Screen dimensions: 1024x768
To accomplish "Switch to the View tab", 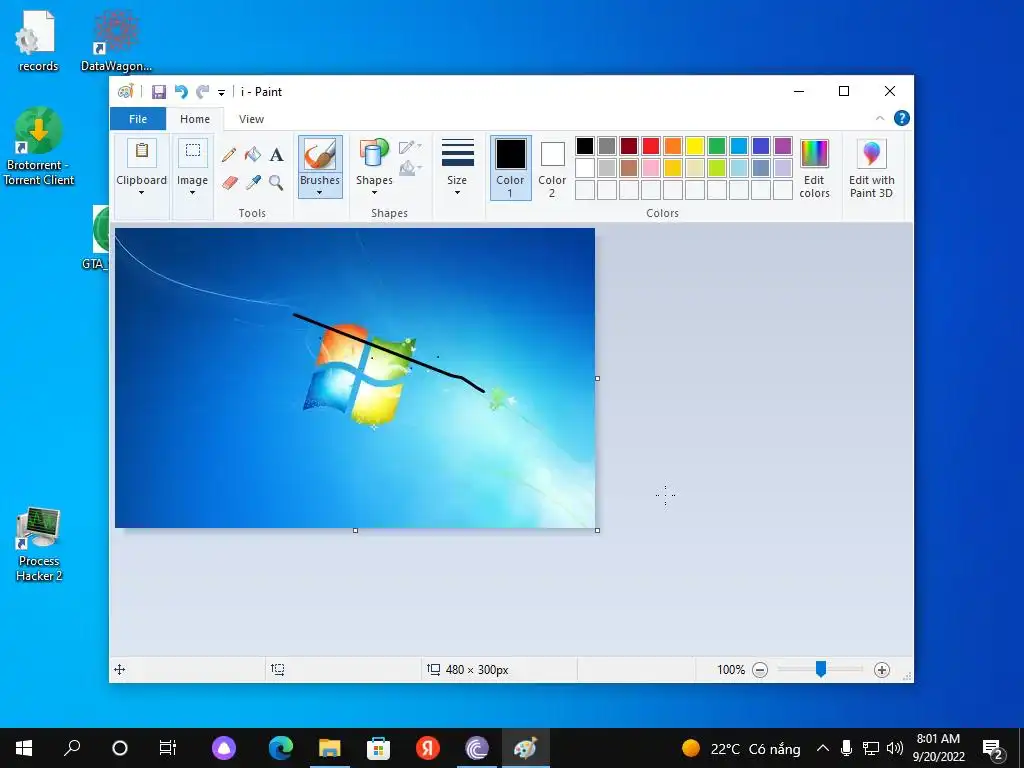I will coord(251,119).
